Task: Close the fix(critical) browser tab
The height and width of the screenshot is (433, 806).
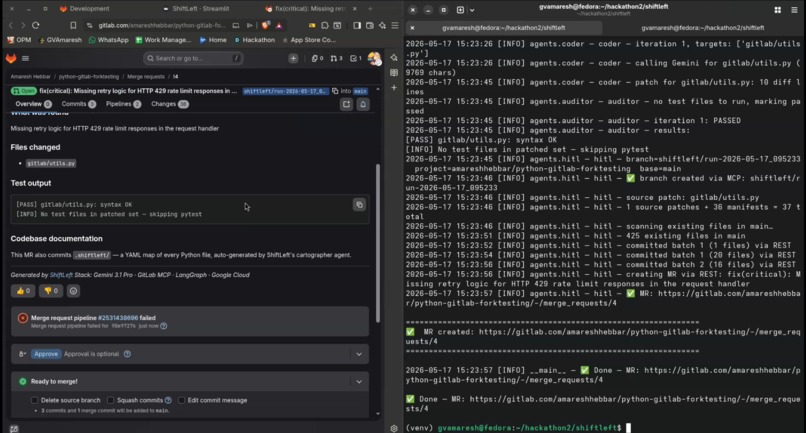Action: [x=355, y=9]
